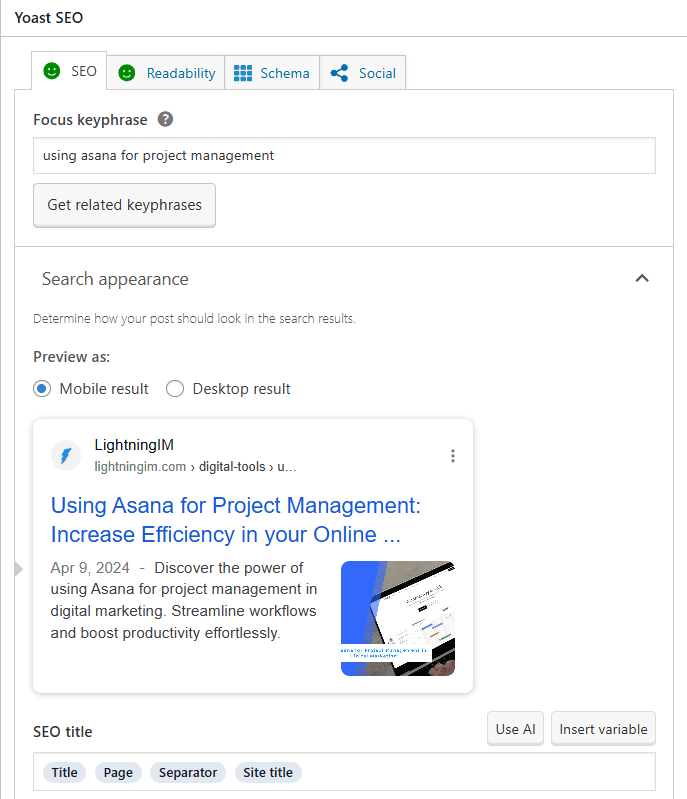Click the Preview as: label
The width and height of the screenshot is (687, 799).
tap(71, 357)
